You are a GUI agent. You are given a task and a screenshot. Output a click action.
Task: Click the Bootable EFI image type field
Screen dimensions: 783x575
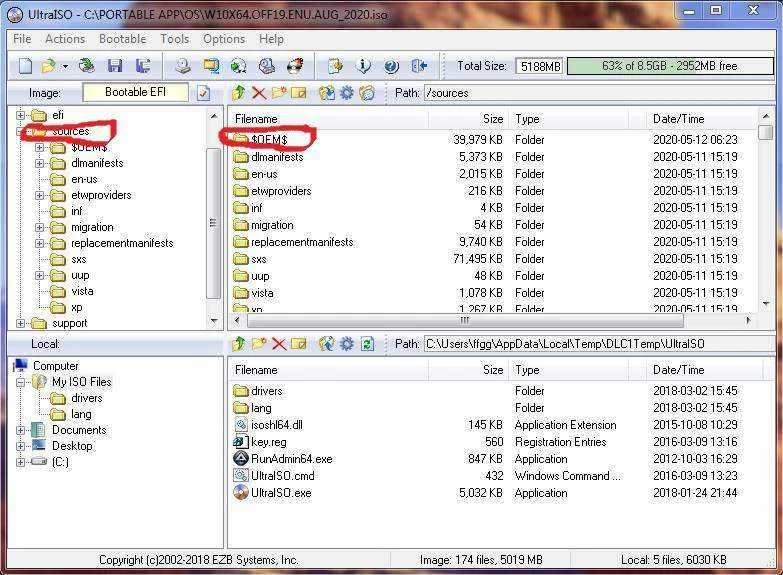point(135,92)
